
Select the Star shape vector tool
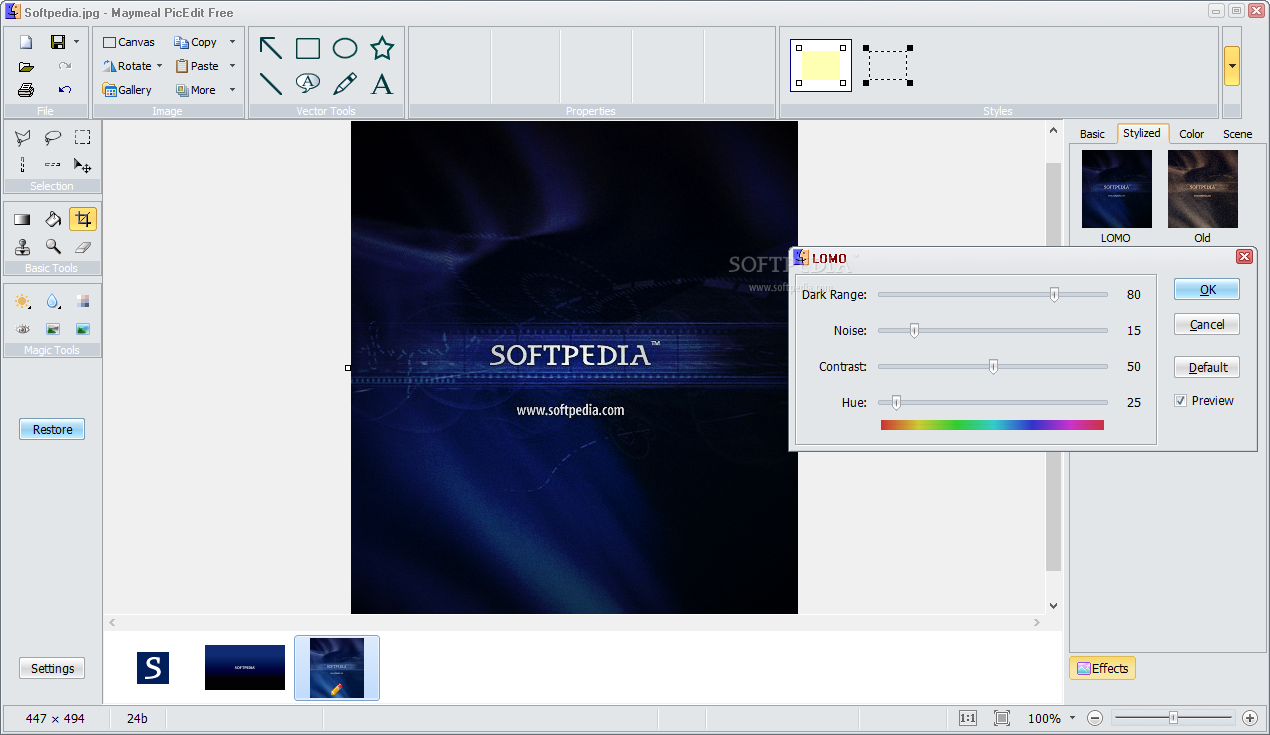click(x=382, y=48)
